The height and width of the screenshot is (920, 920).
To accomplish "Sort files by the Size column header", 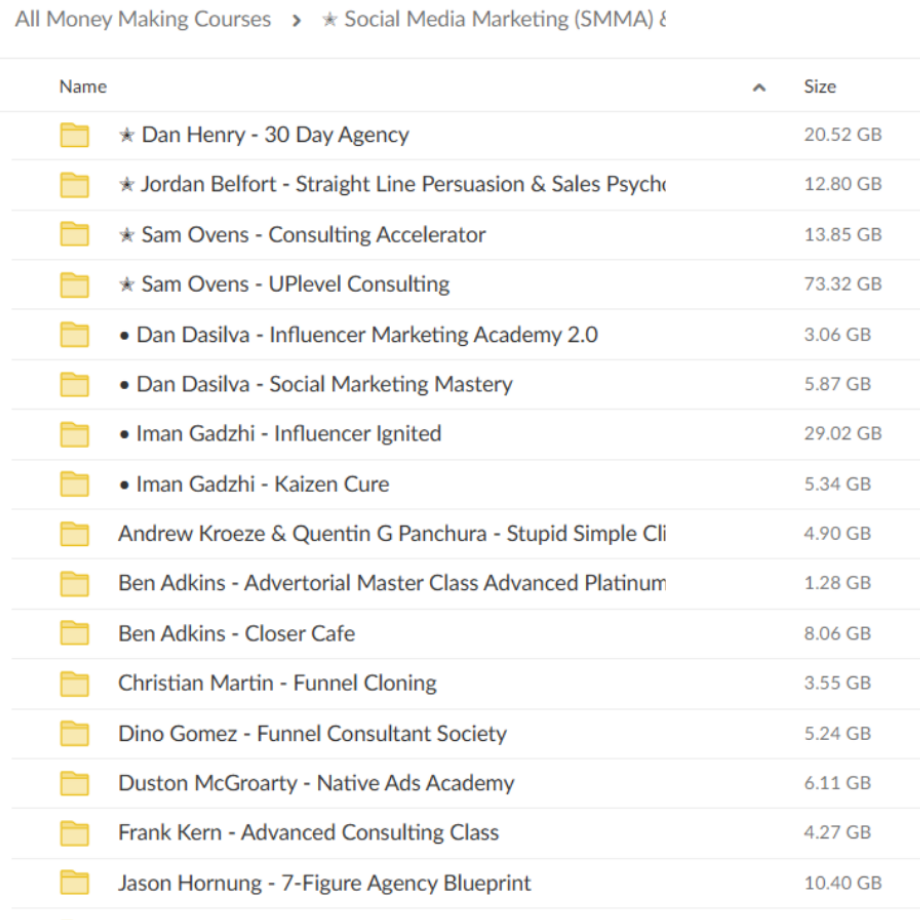I will [x=819, y=87].
